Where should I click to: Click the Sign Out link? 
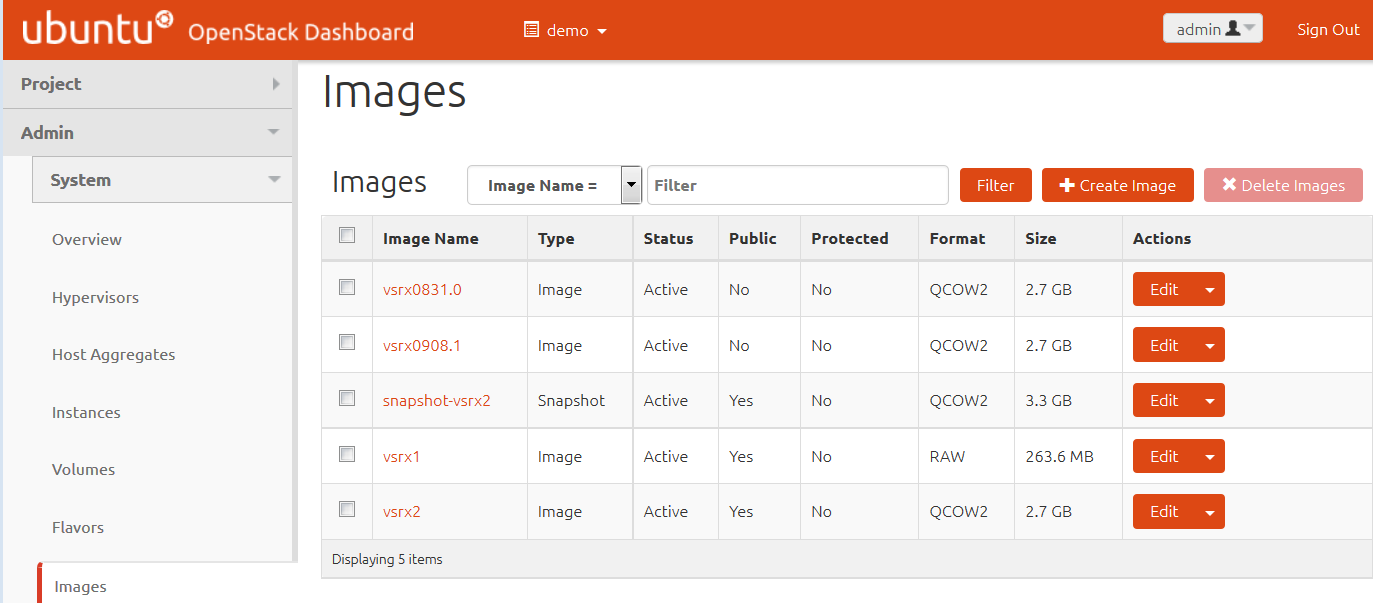[1327, 30]
